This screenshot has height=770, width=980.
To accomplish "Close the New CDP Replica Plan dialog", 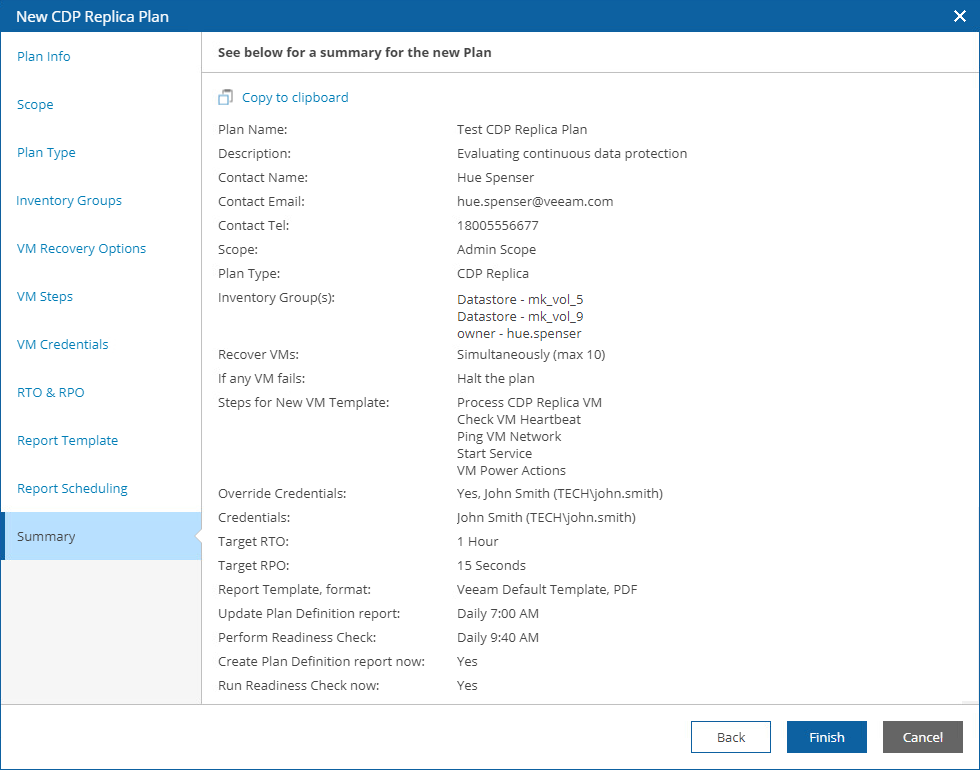I will (959, 16).
